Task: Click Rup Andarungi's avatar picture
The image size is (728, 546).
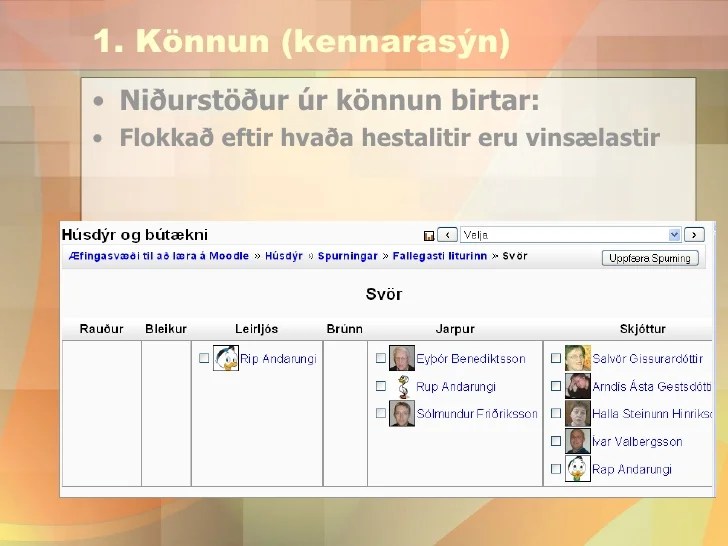Action: point(403,386)
